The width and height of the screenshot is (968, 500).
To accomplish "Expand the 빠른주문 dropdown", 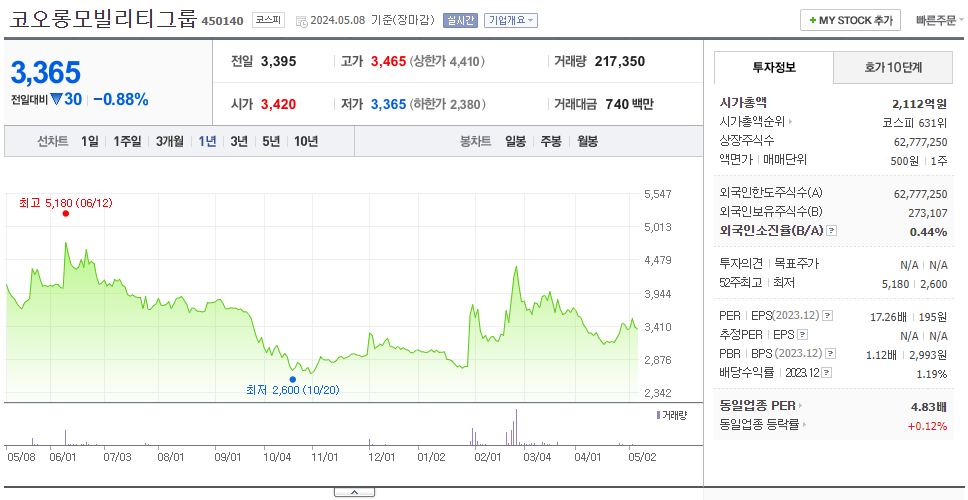I will 940,20.
